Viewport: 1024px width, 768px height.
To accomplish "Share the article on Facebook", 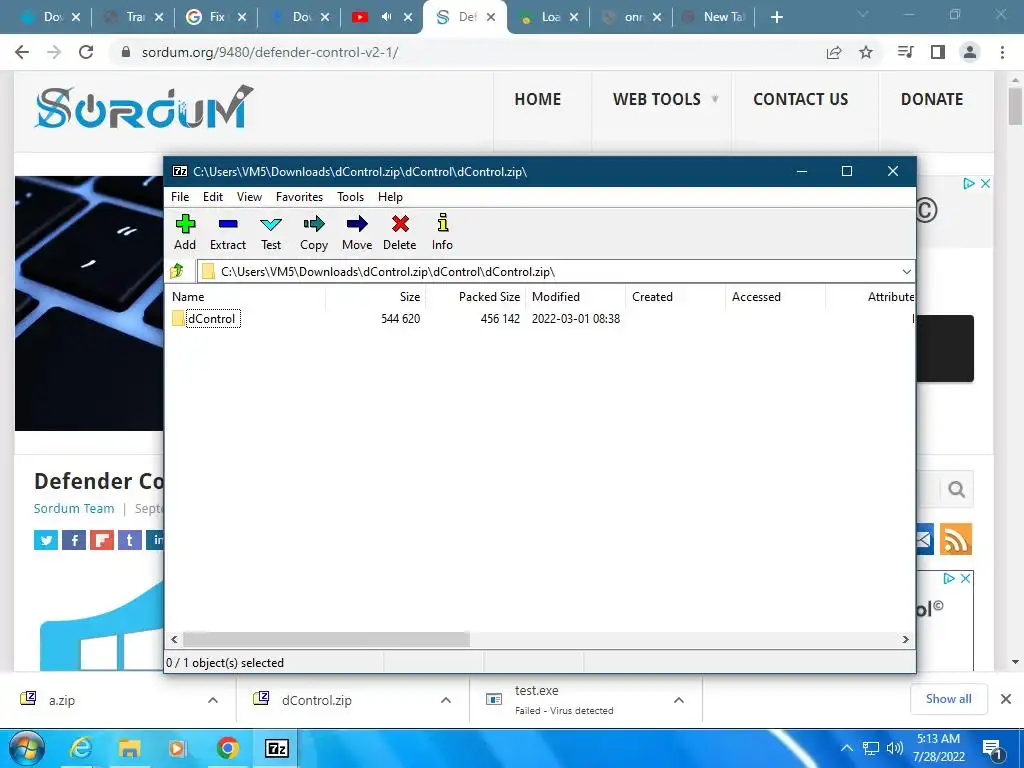I will (x=74, y=540).
